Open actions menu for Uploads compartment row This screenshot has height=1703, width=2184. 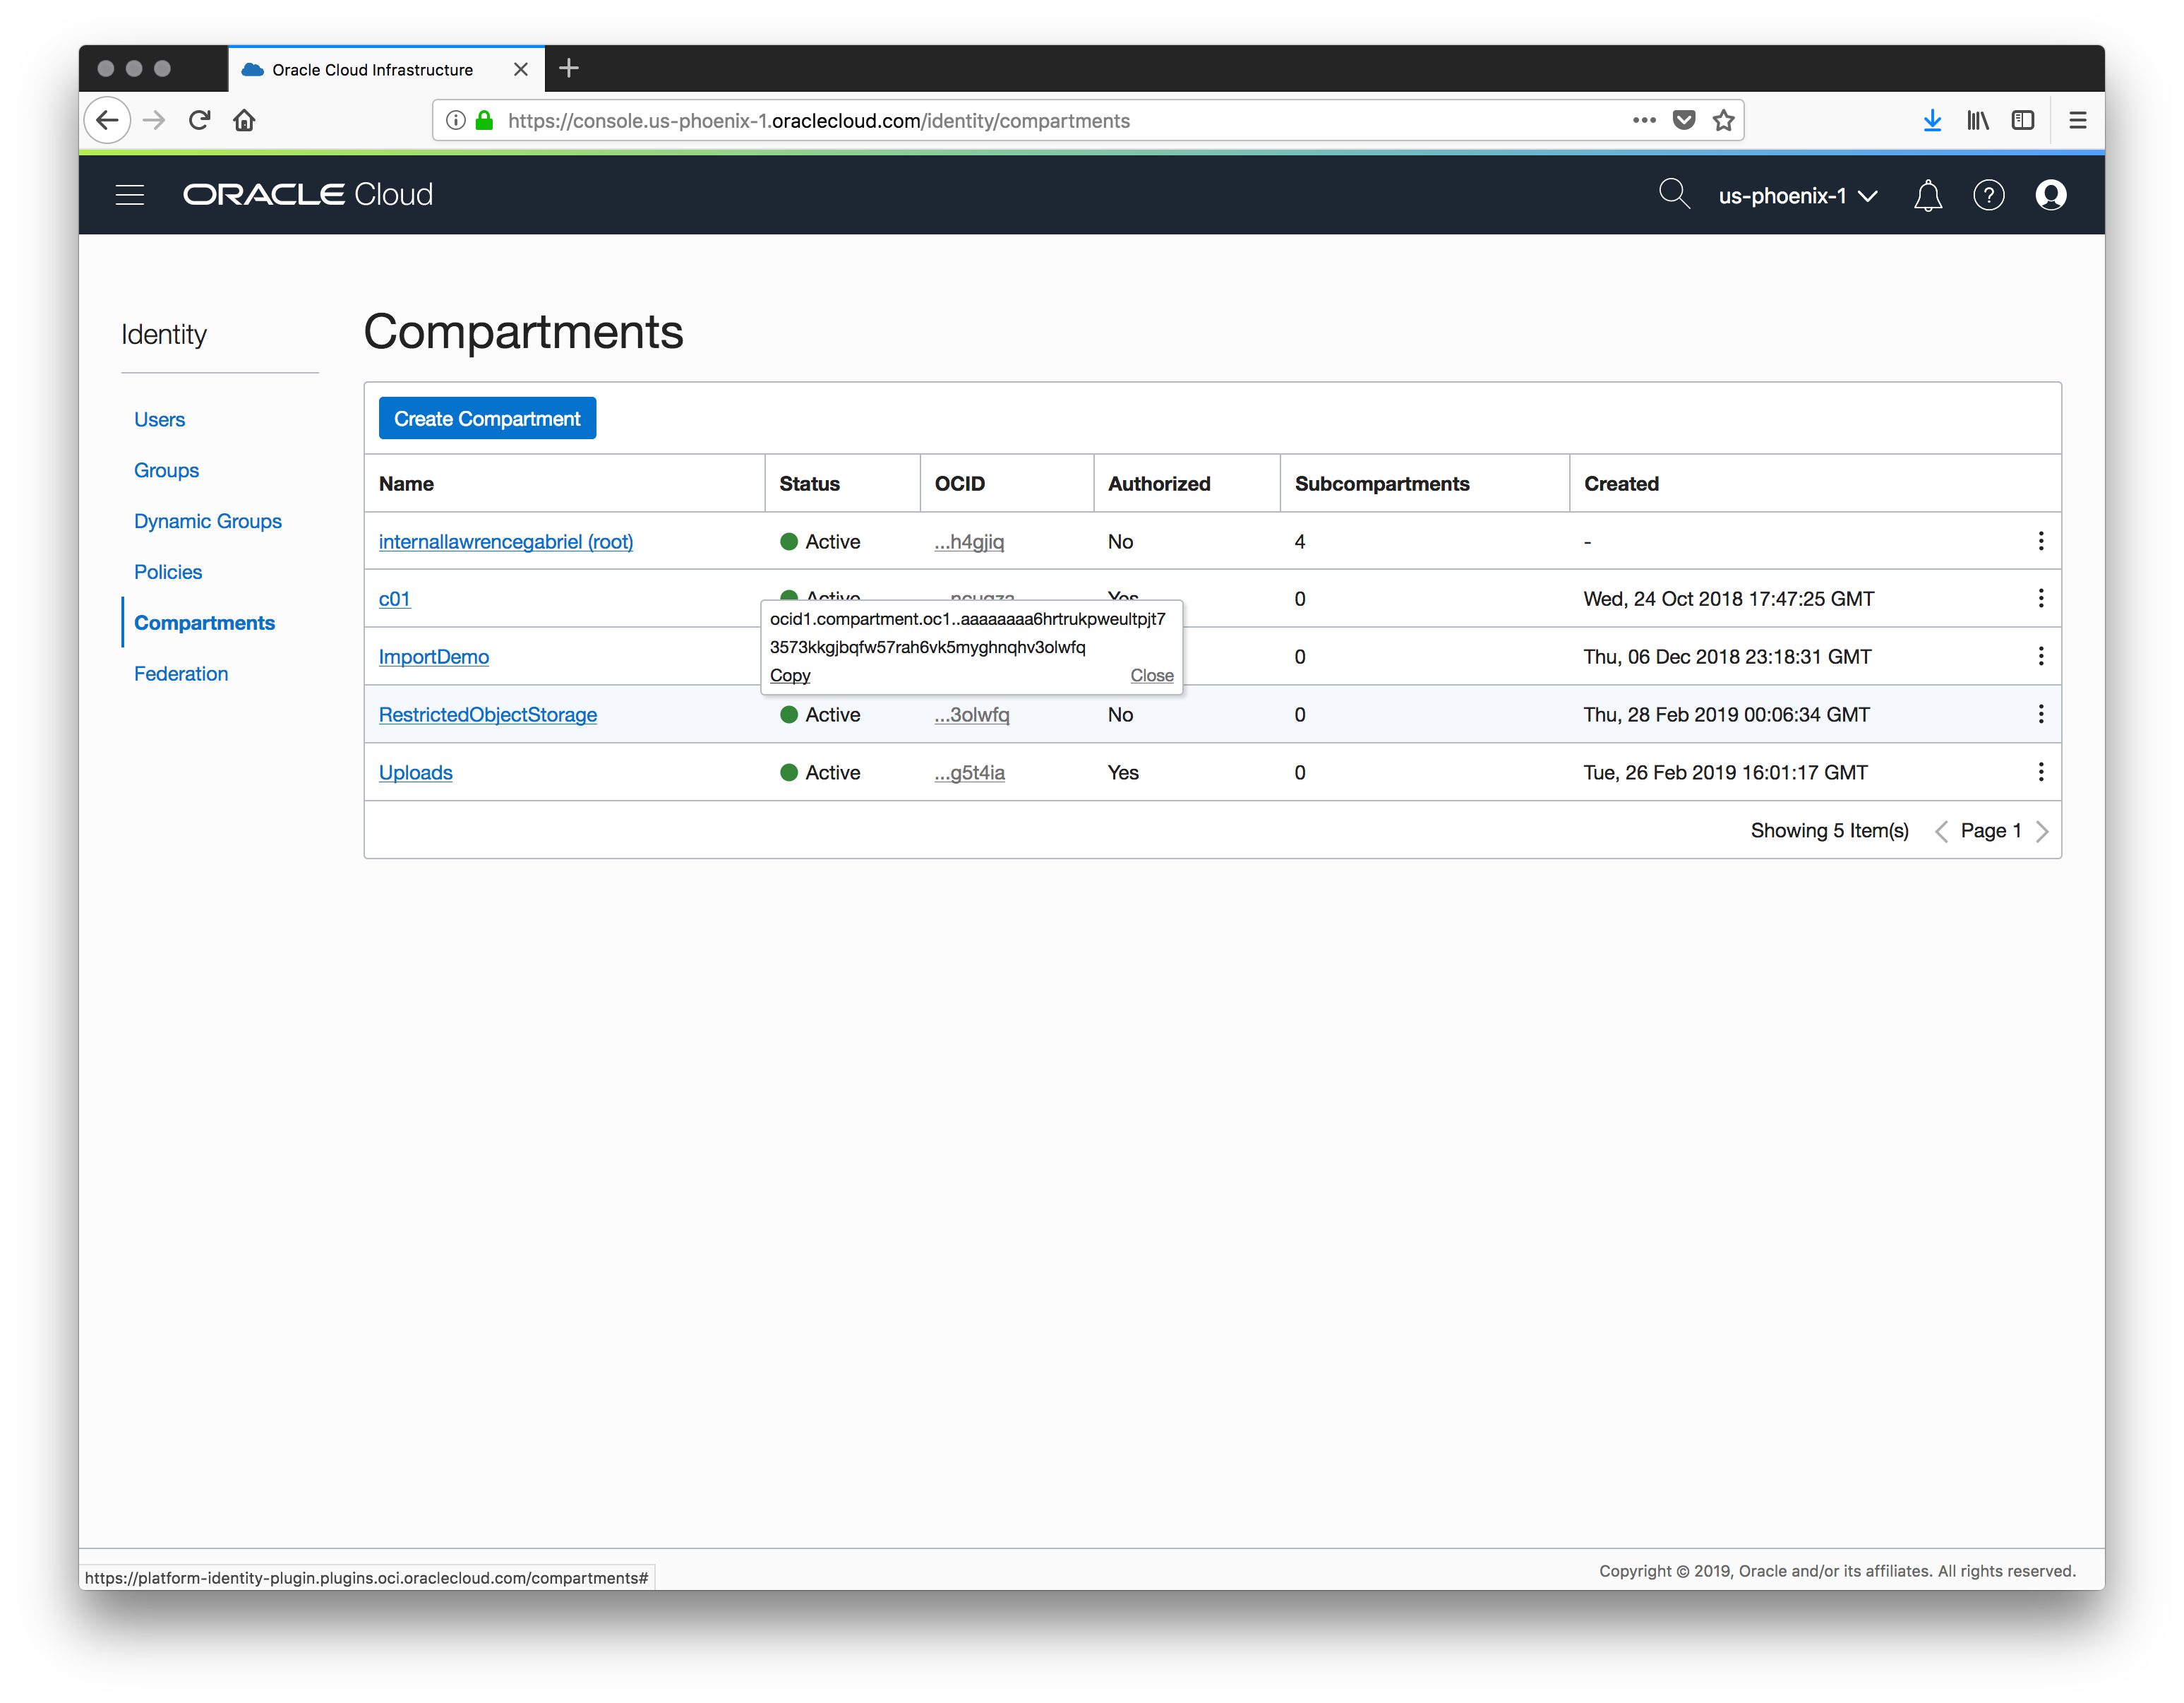2040,772
